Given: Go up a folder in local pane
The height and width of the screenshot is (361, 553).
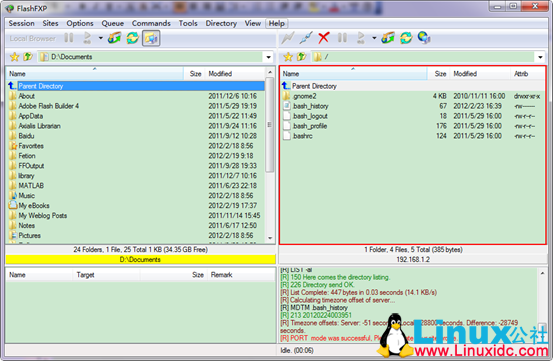Looking at the screenshot, I should click(x=28, y=57).
